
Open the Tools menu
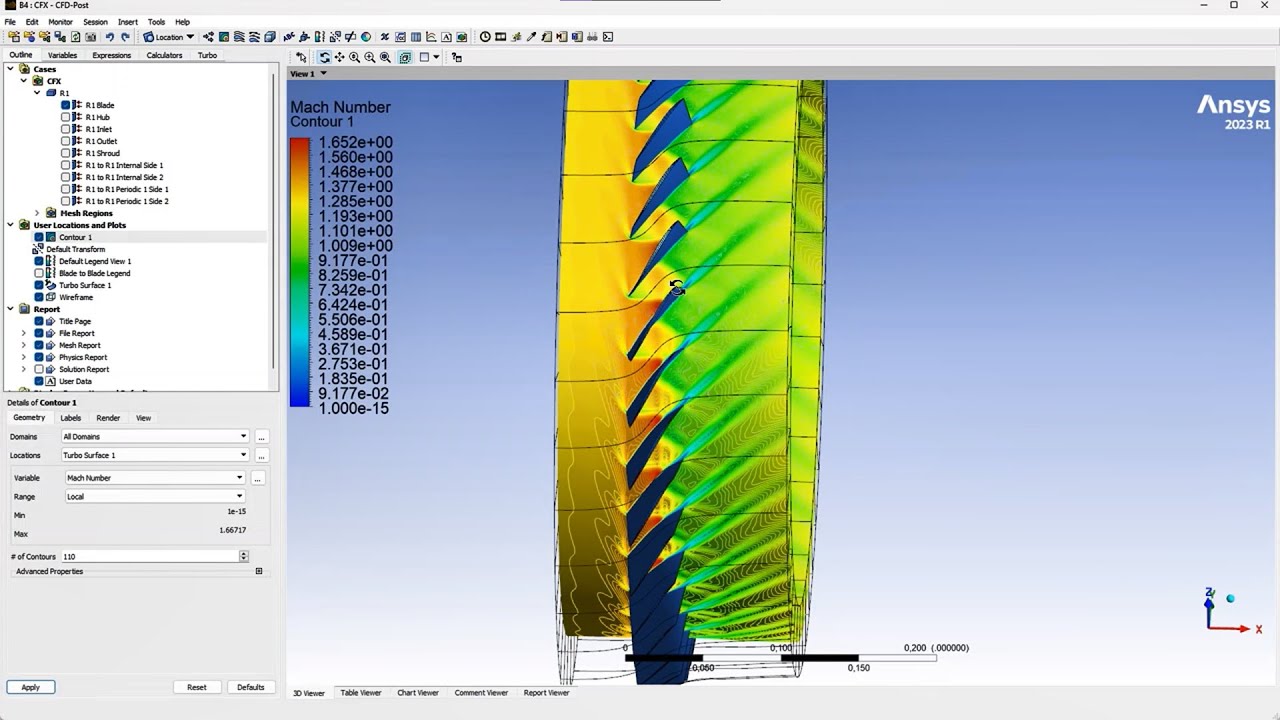(156, 21)
